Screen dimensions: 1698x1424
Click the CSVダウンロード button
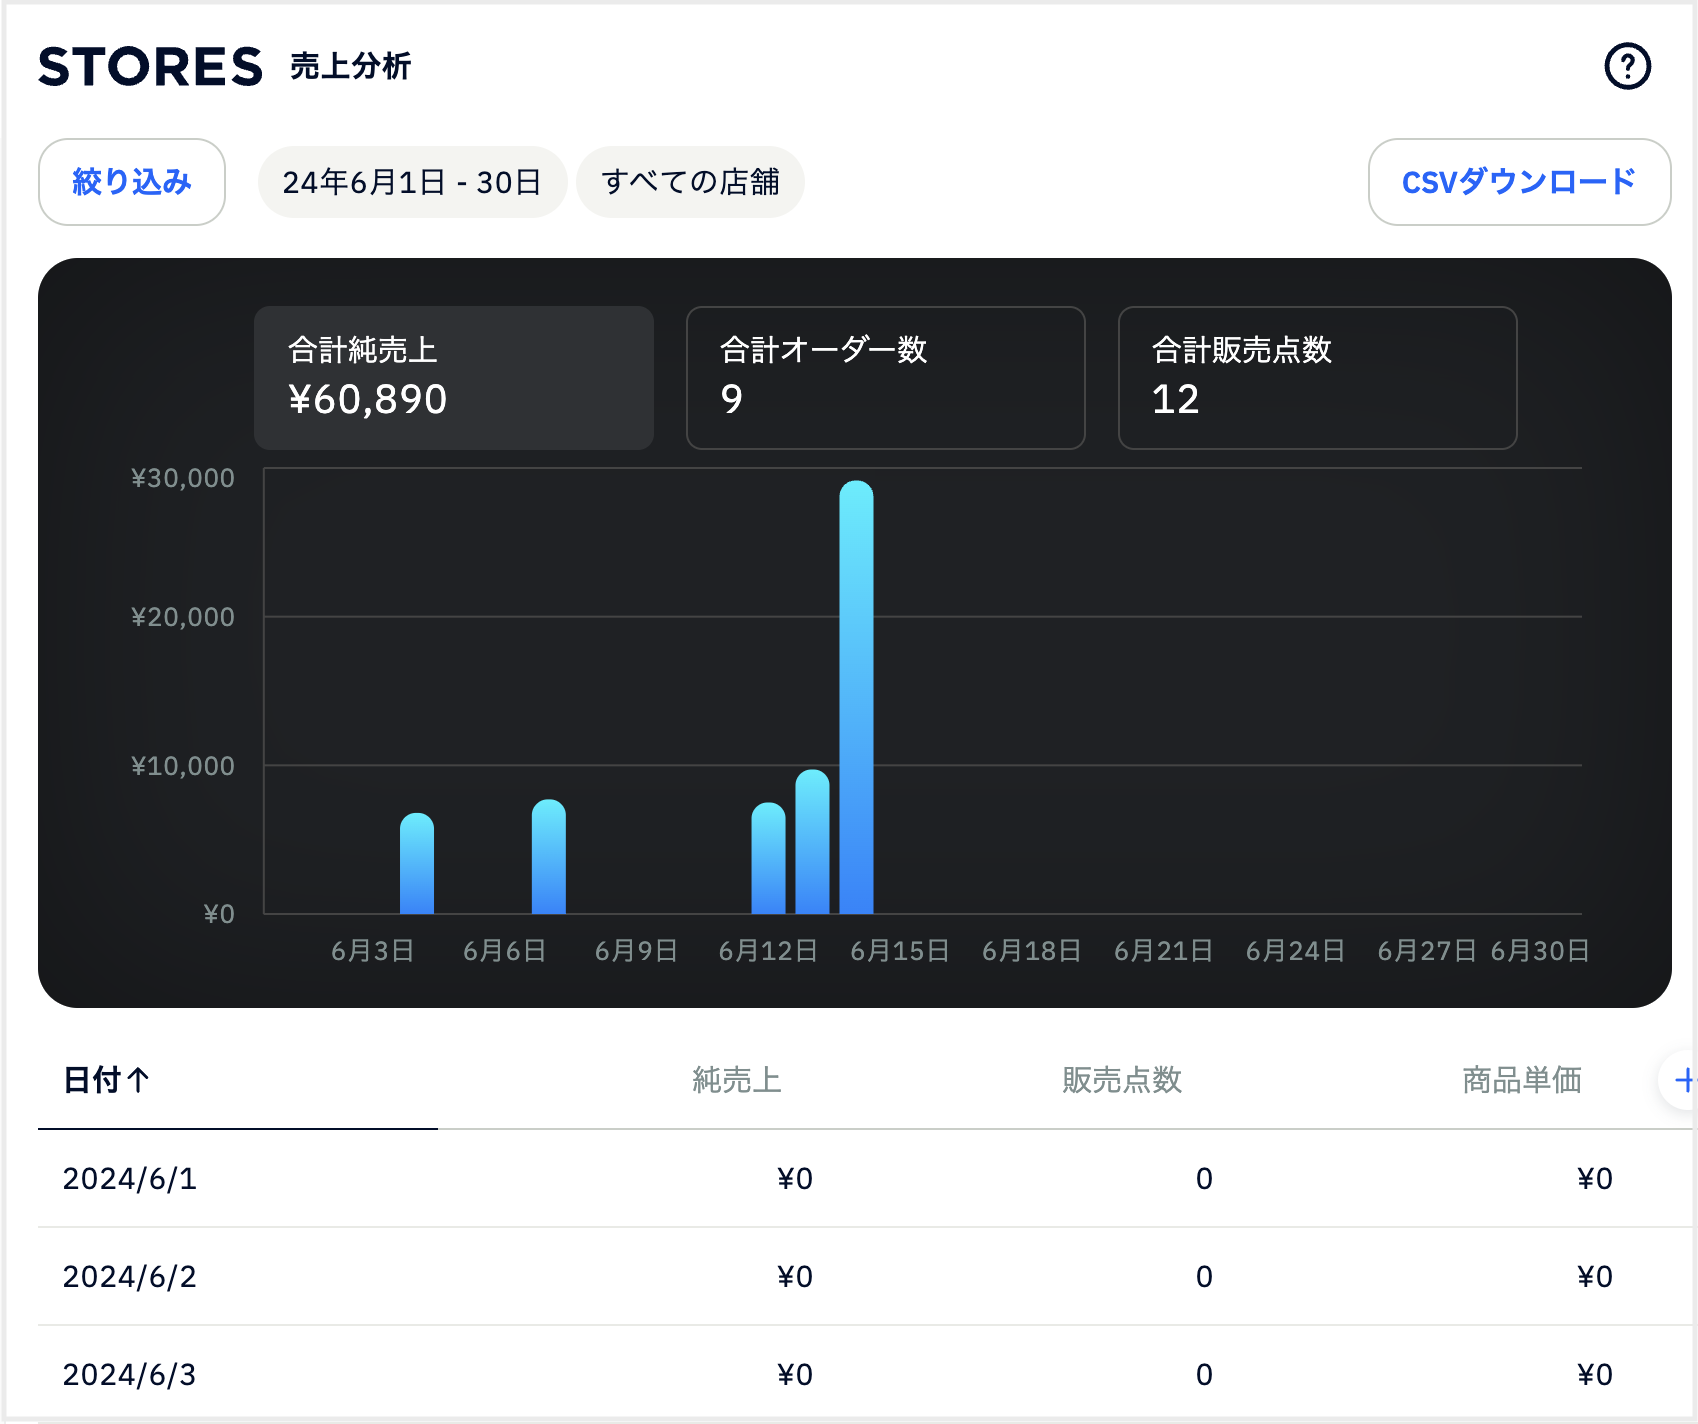pos(1519,182)
